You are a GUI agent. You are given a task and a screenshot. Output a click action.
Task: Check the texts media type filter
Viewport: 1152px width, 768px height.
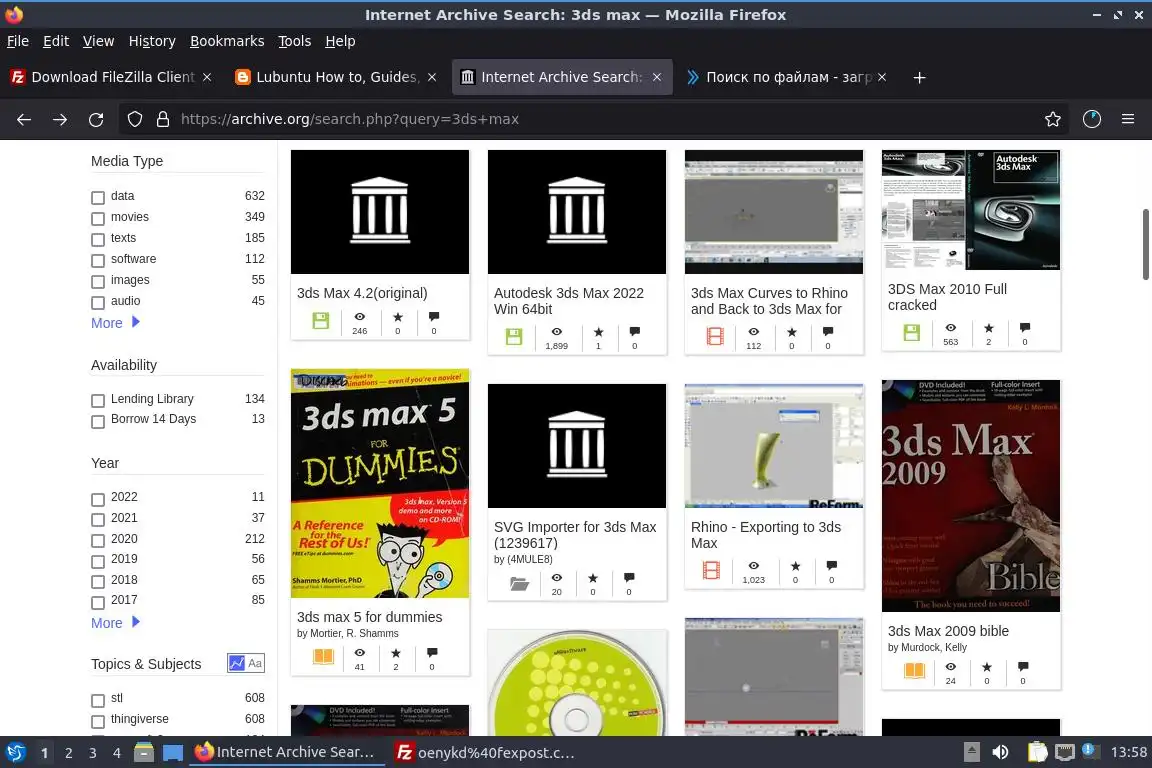98,240
